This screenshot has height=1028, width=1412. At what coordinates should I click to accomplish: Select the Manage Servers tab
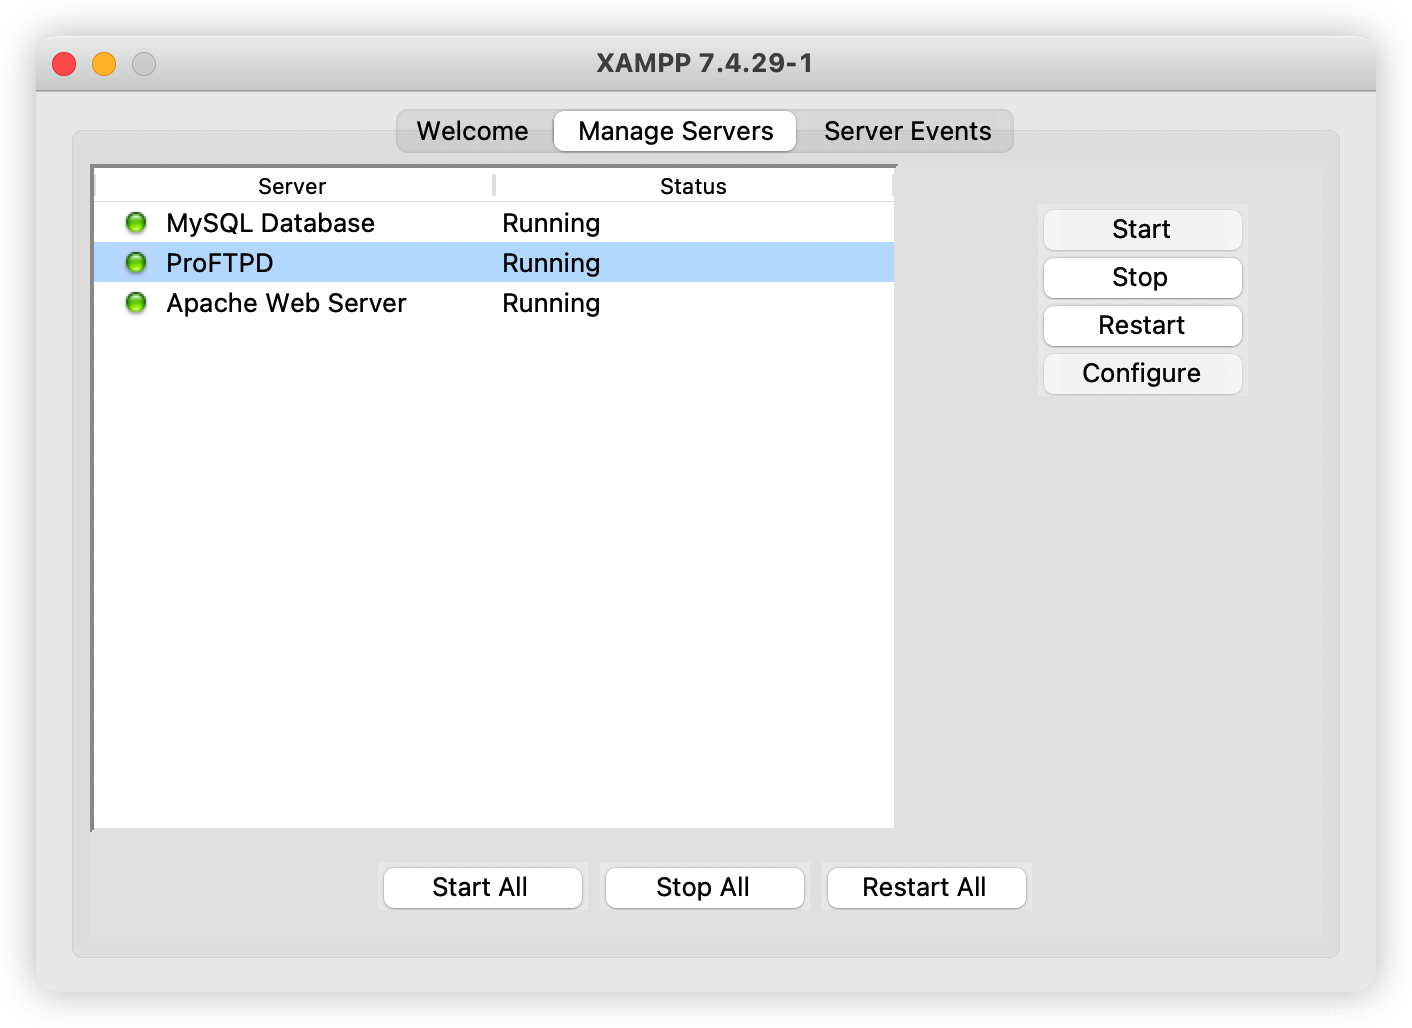coord(674,131)
